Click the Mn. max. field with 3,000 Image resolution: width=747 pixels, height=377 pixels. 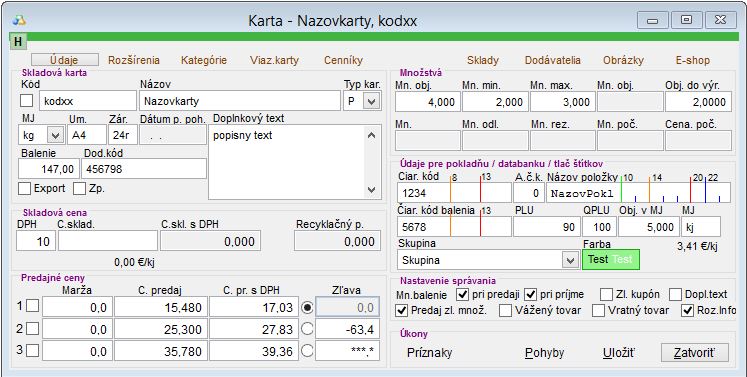[563, 102]
